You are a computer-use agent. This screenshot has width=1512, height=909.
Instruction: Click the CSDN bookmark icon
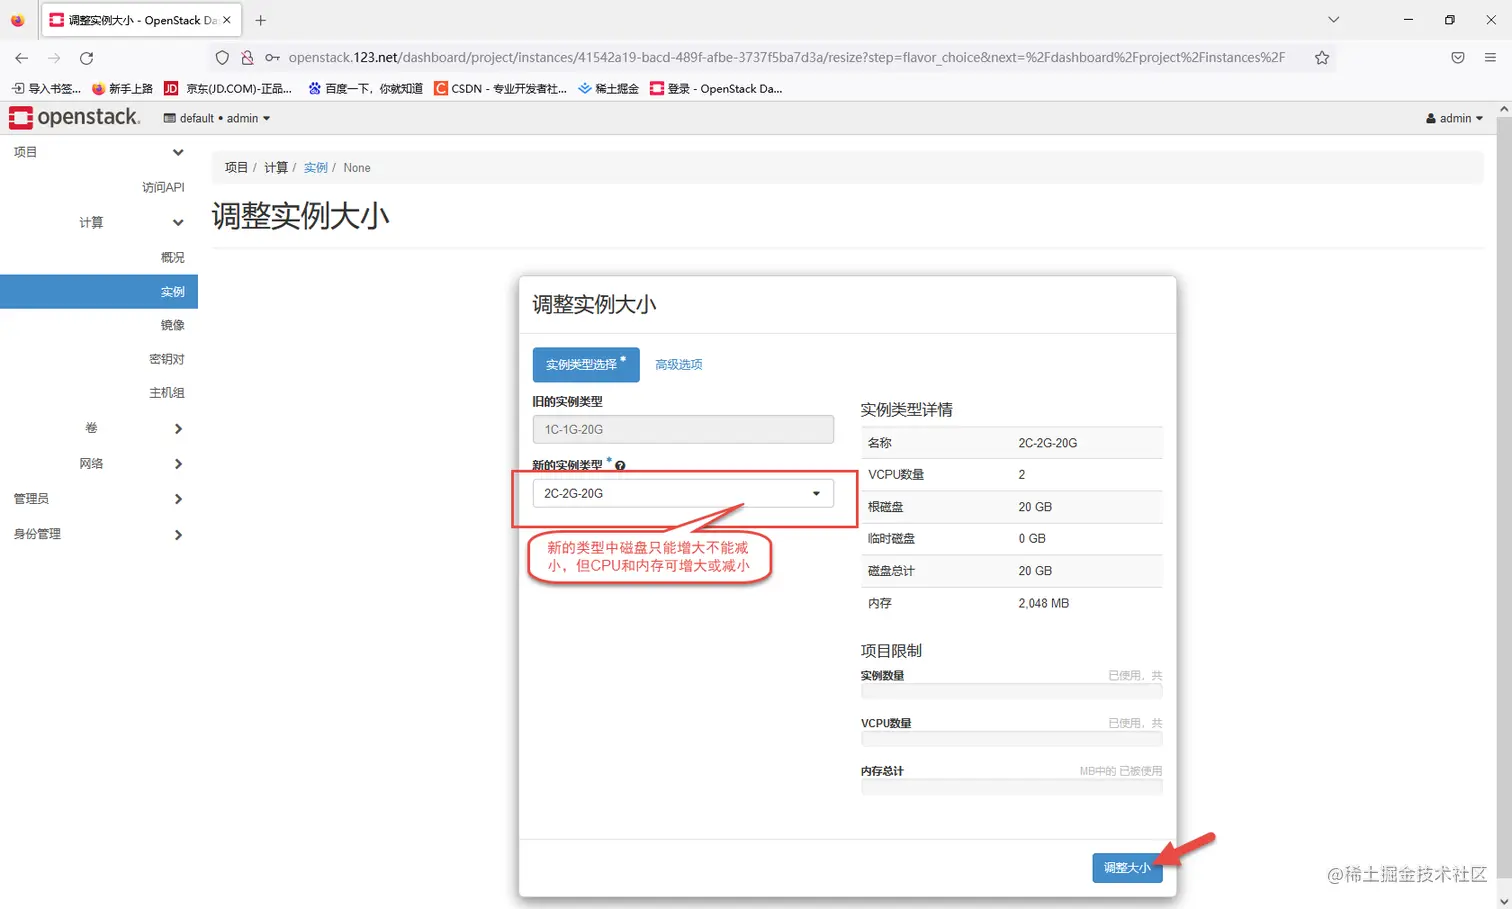coord(440,88)
